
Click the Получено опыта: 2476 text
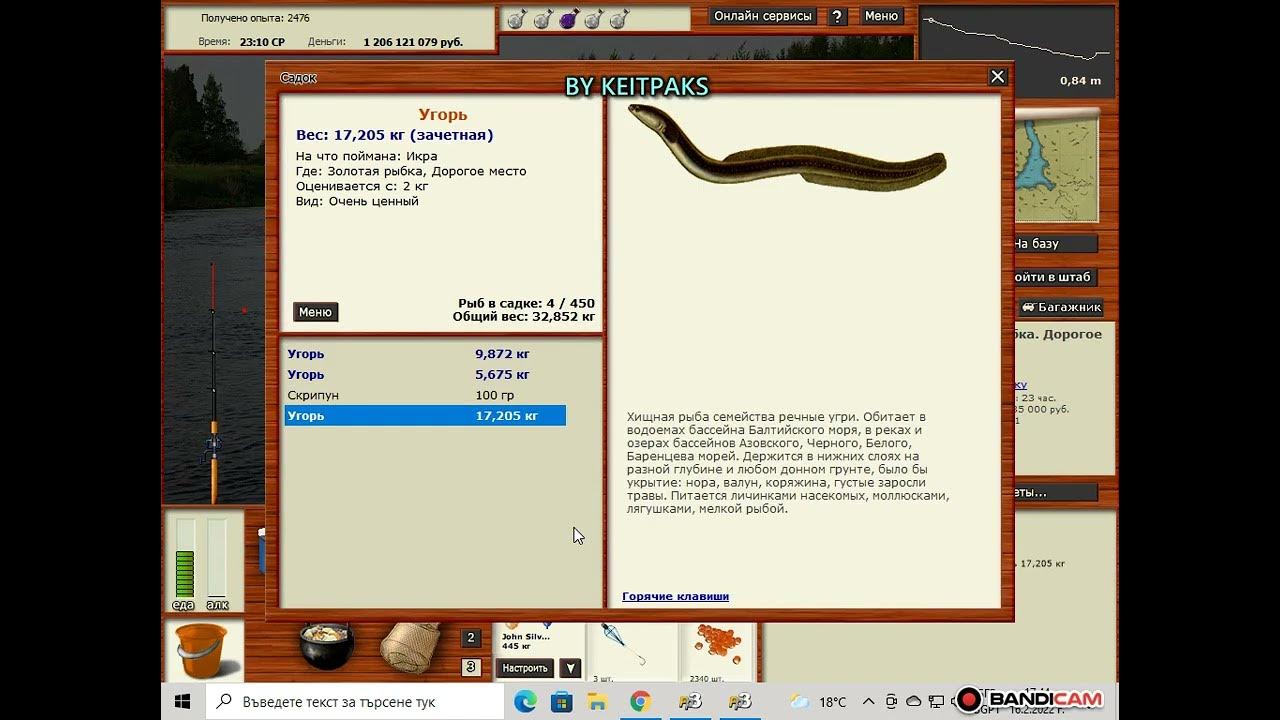click(x=255, y=18)
